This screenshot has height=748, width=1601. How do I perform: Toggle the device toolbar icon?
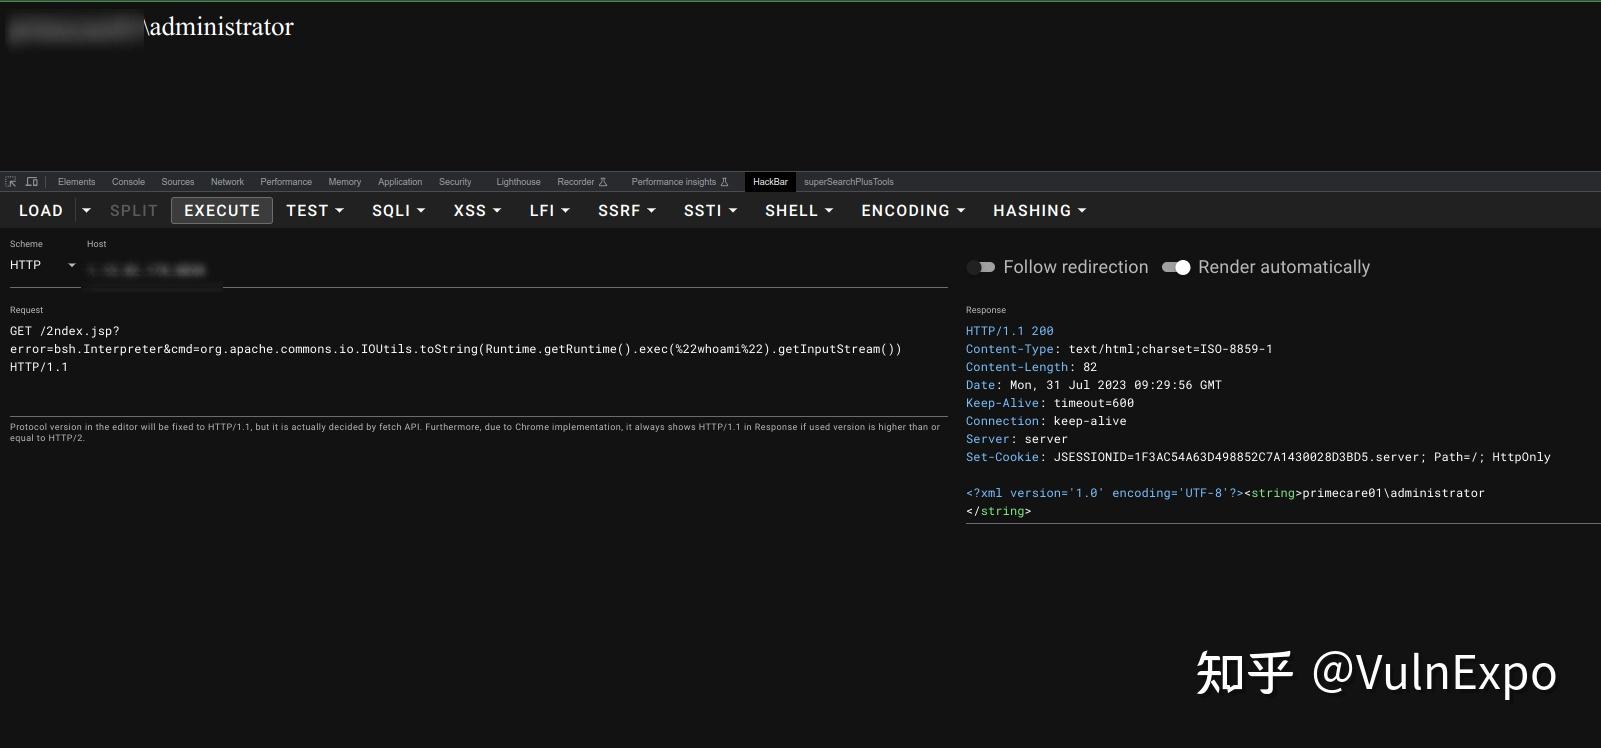coord(32,182)
